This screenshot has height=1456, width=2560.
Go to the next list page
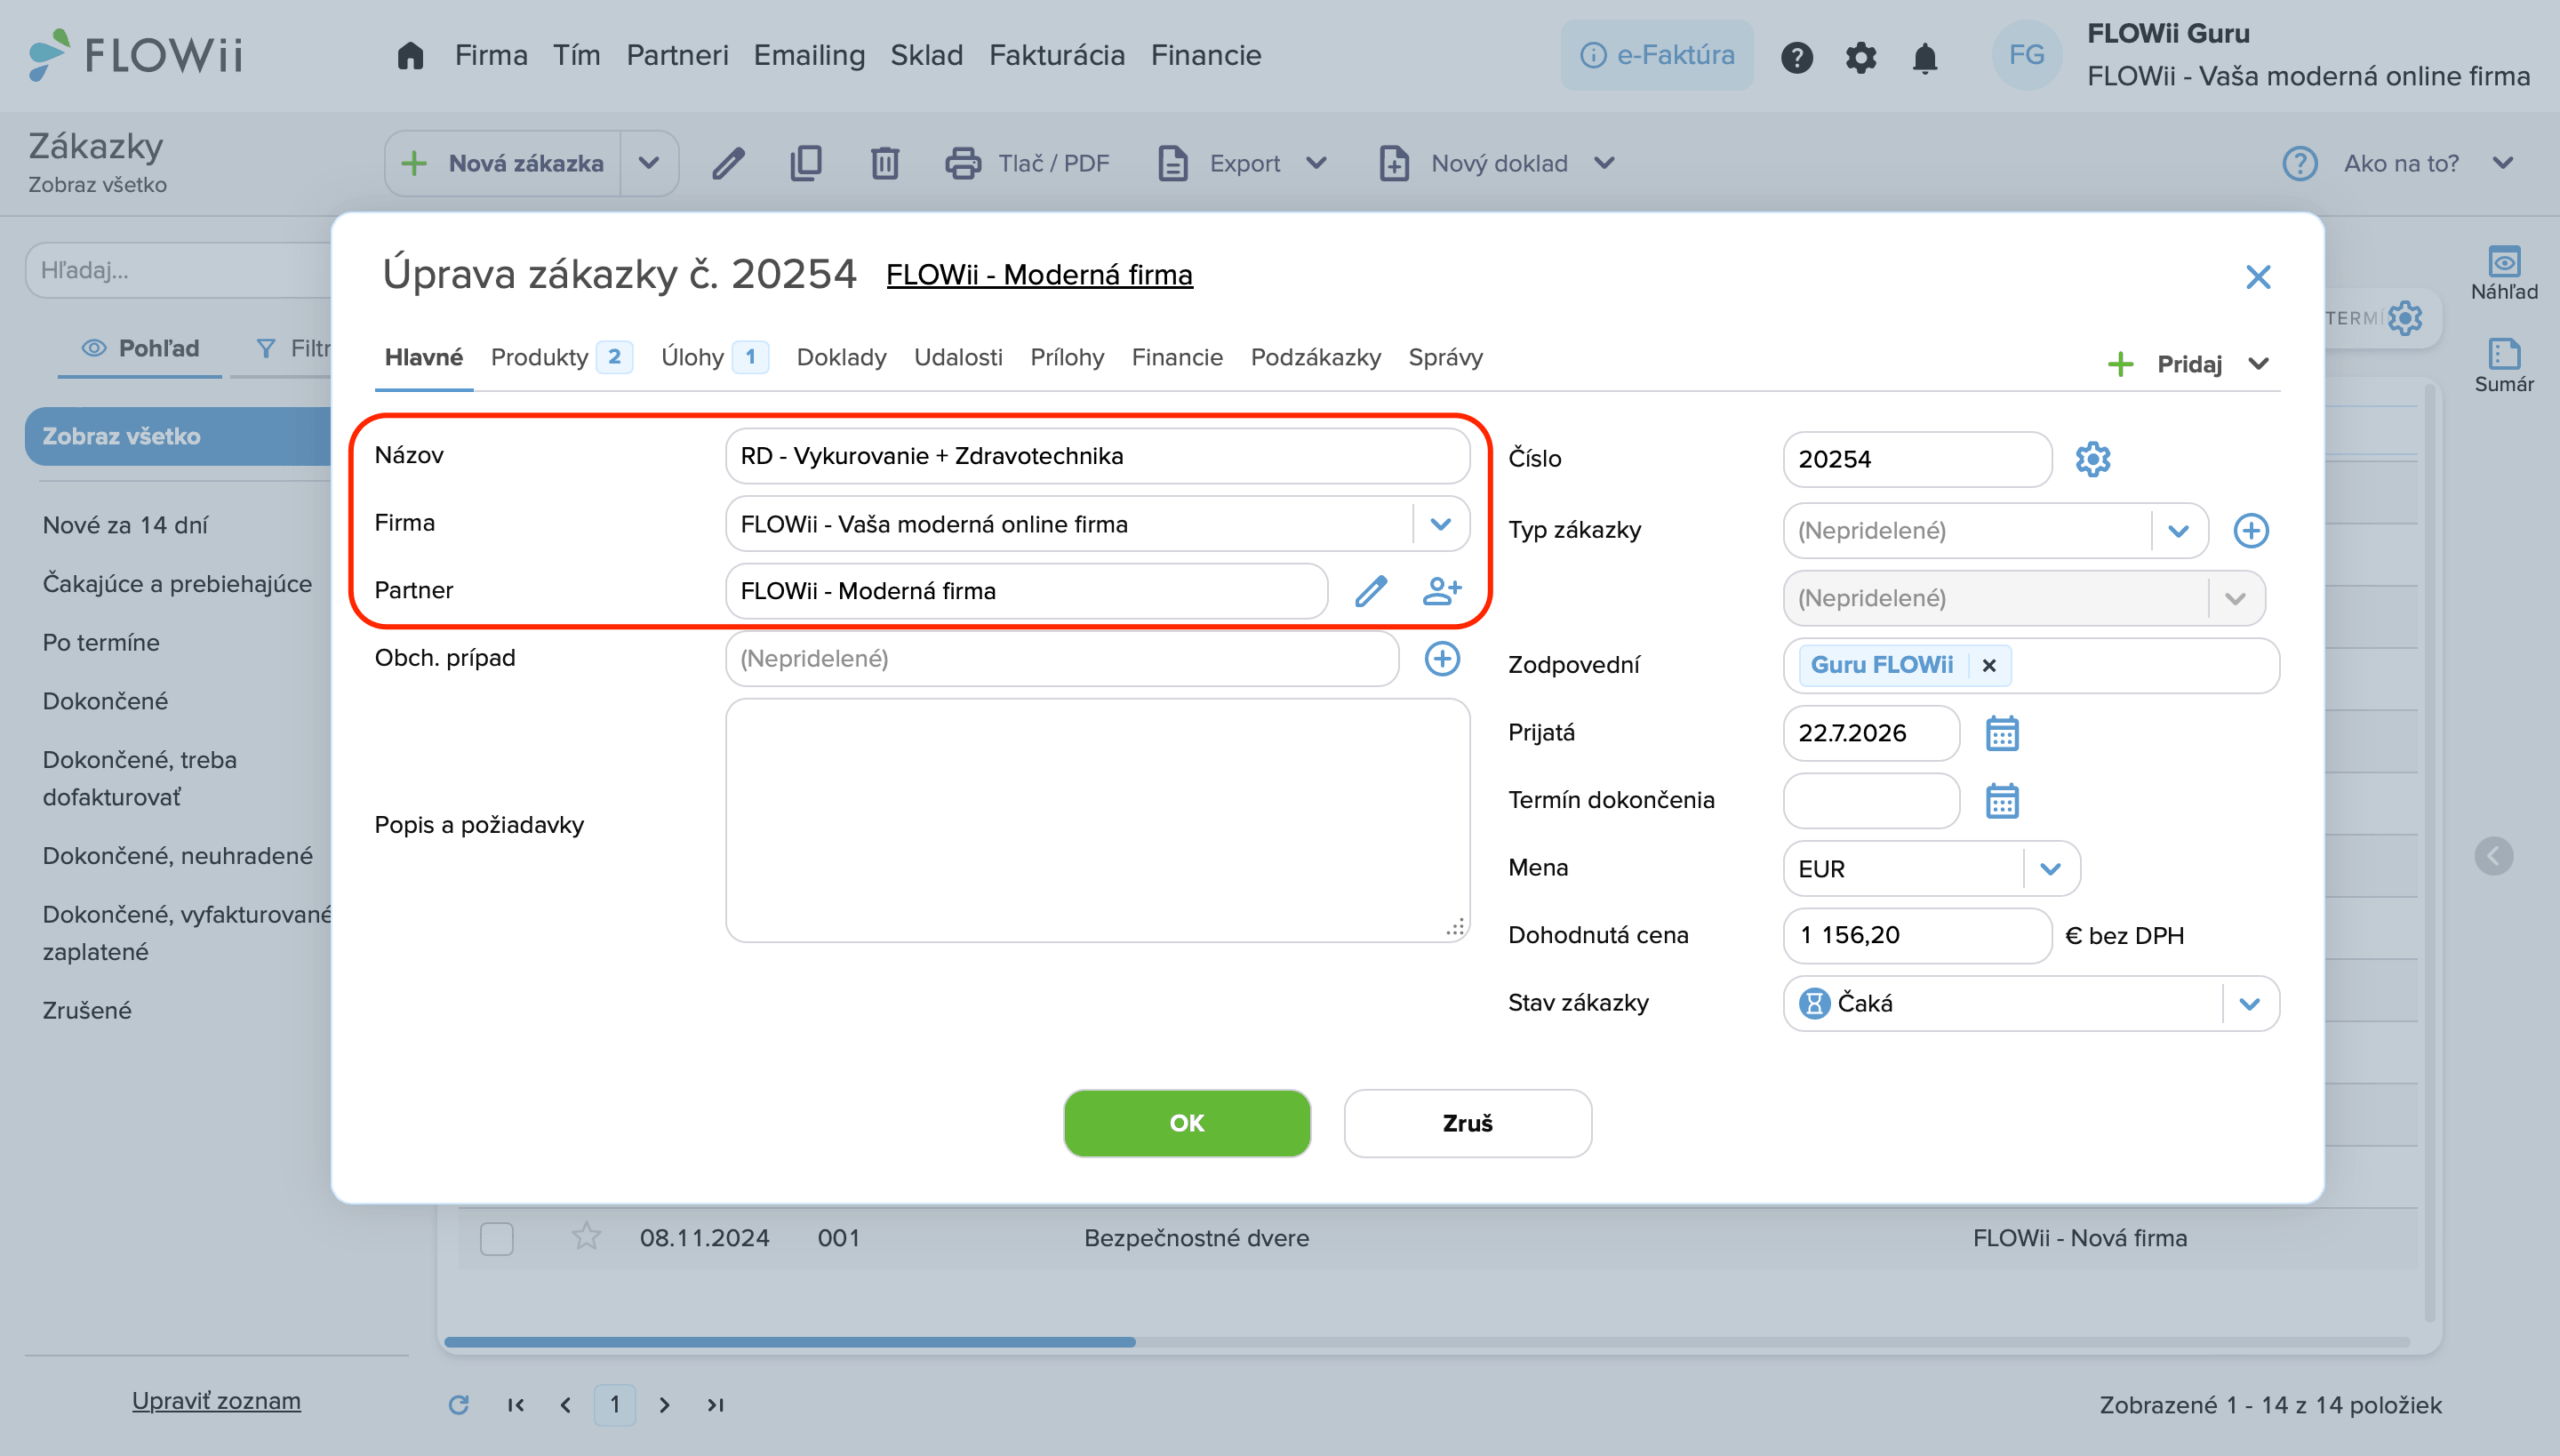[x=664, y=1405]
